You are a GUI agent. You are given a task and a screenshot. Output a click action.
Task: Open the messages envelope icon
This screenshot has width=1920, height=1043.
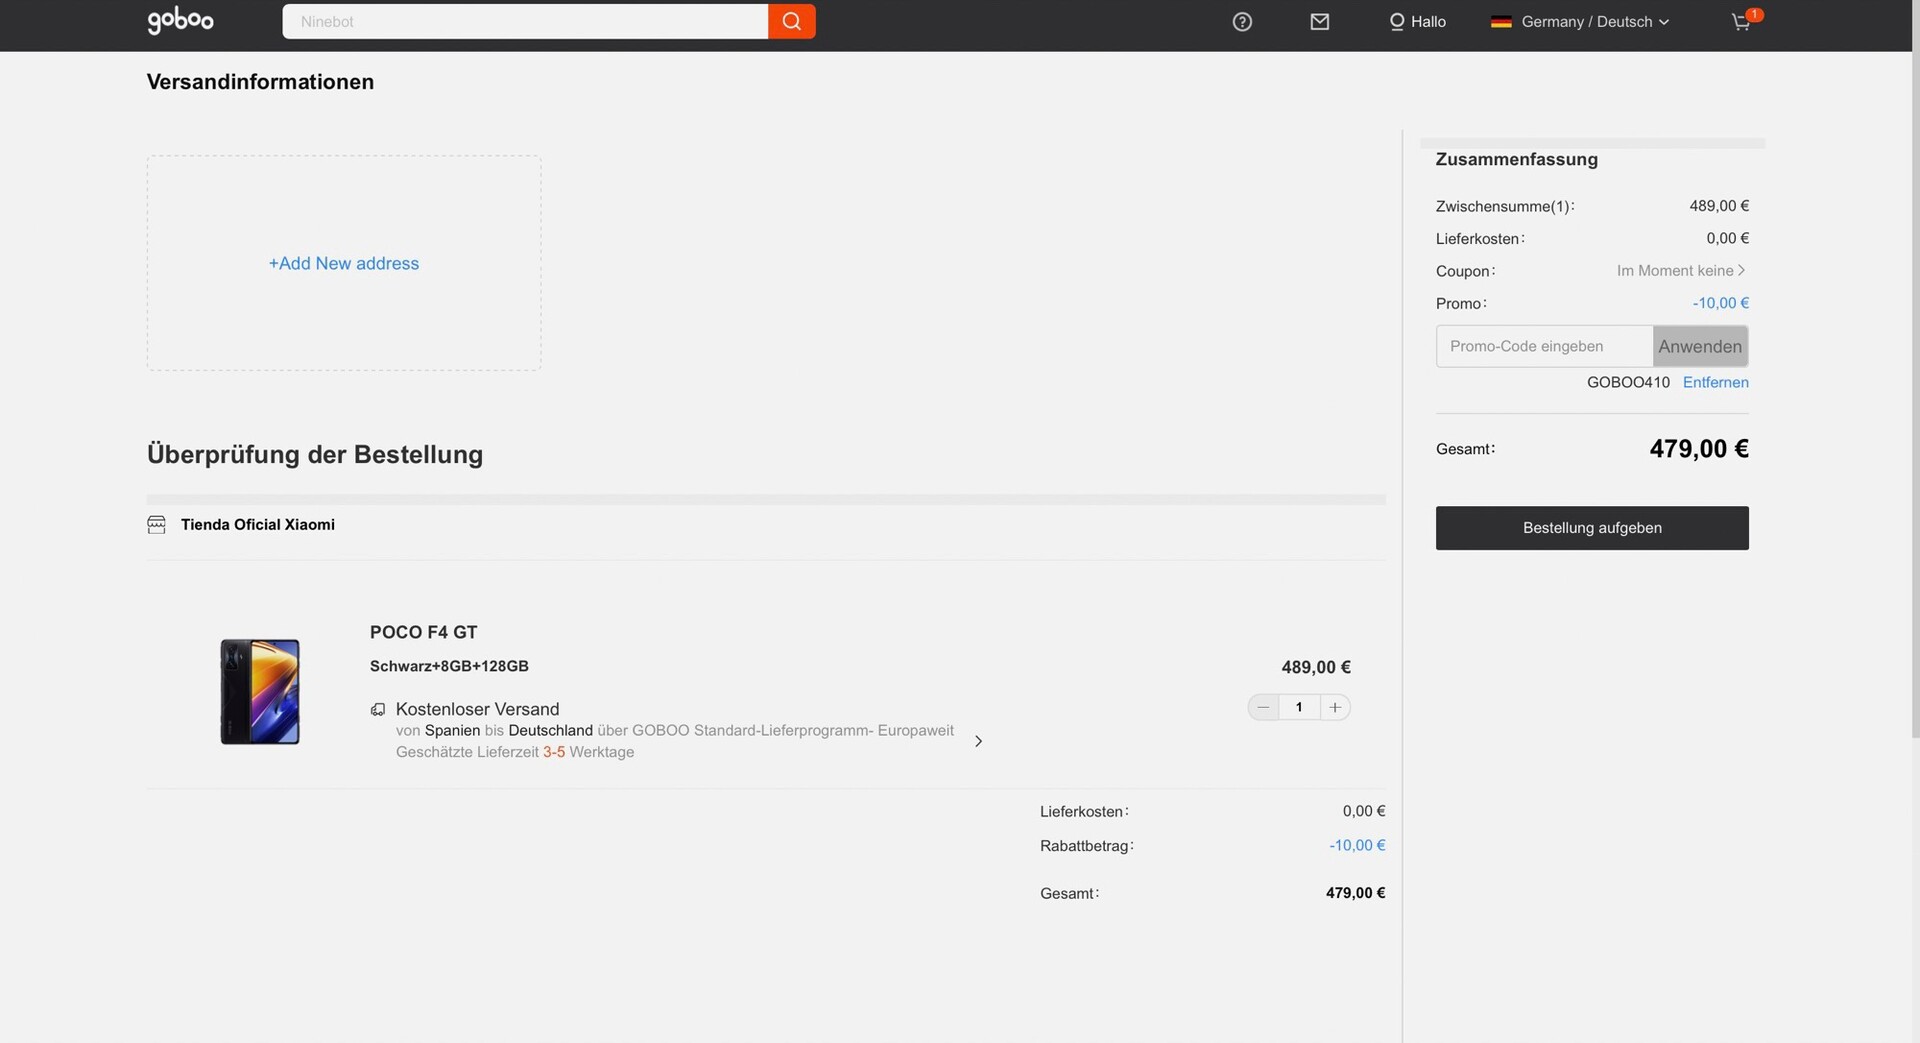(x=1320, y=21)
